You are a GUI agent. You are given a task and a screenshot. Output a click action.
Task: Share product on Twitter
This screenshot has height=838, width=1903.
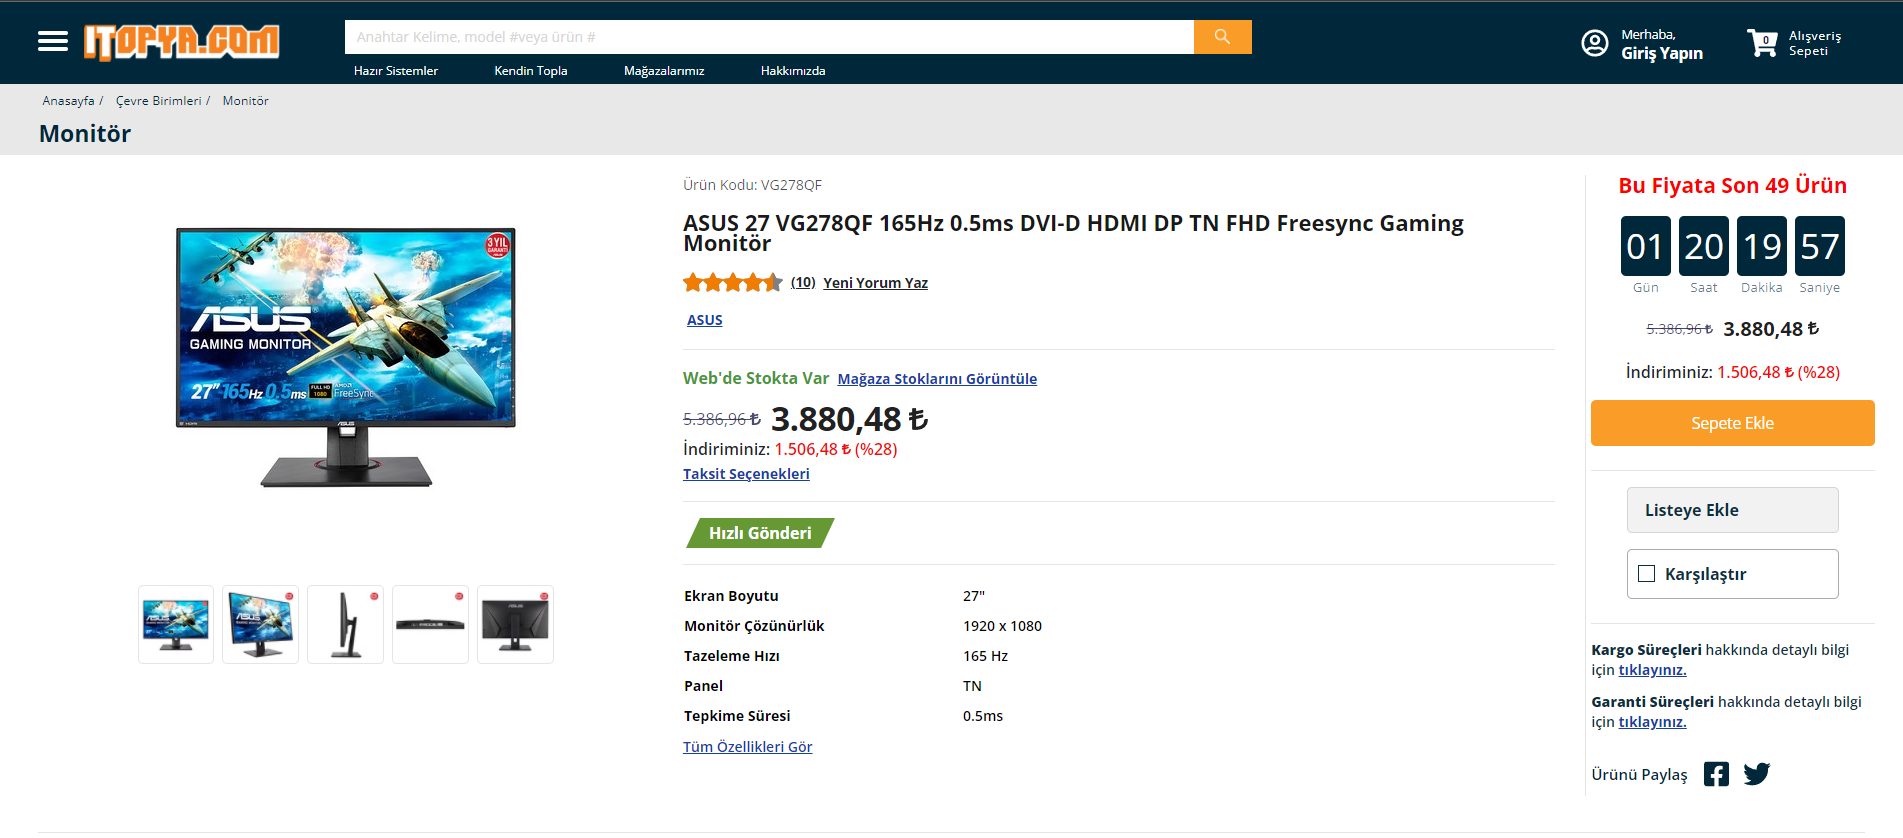click(1757, 774)
